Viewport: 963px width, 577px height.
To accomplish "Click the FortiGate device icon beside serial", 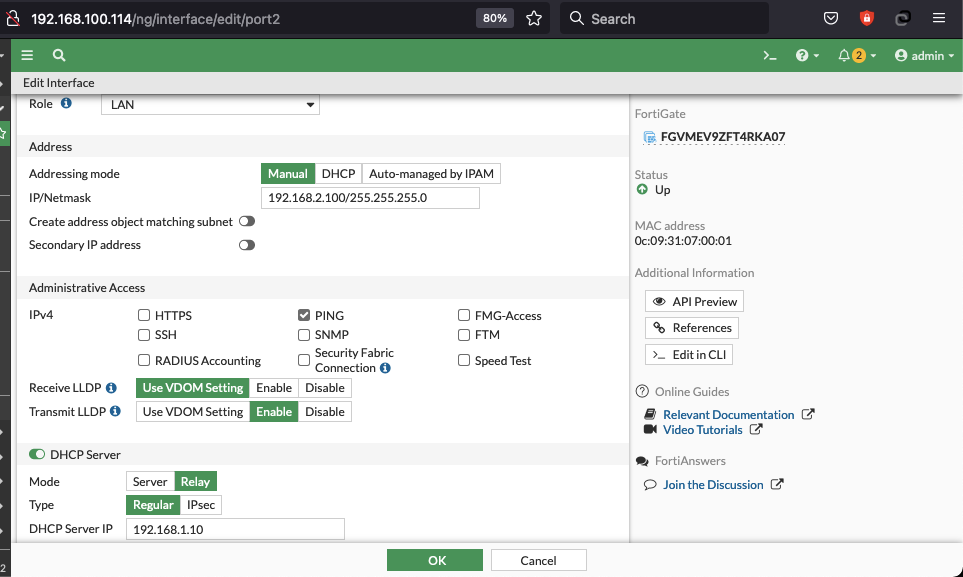I will click(649, 138).
